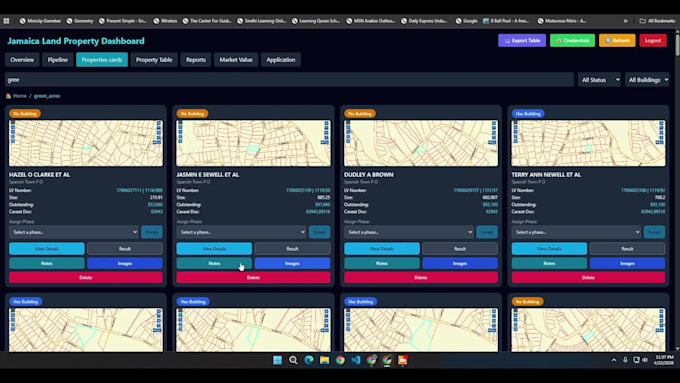Click green_acres breadcrumb link
The image size is (680, 383).
tap(47, 96)
